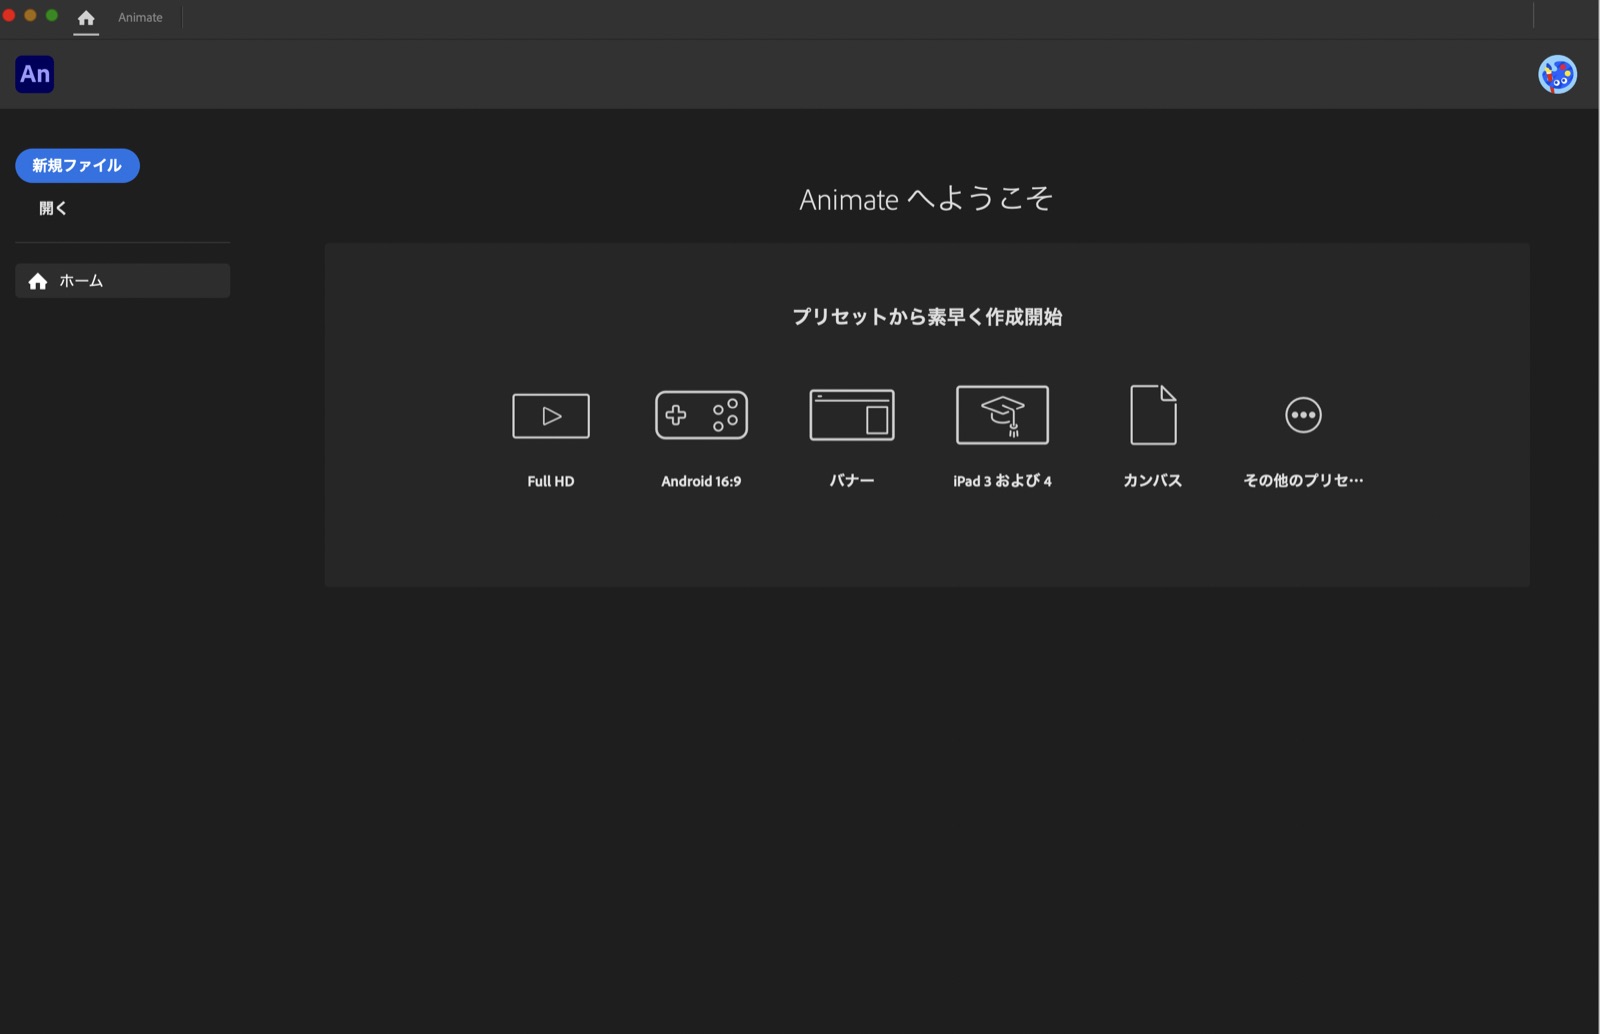Click the red close window button
Screen dimensions: 1600x1034
(x=9, y=15)
